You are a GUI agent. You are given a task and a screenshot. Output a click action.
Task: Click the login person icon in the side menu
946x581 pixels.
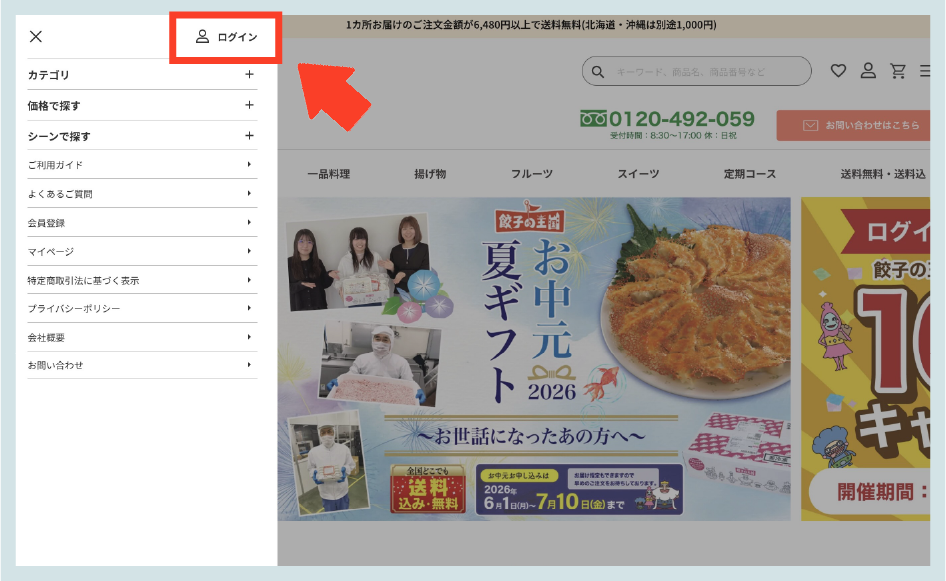tap(202, 37)
